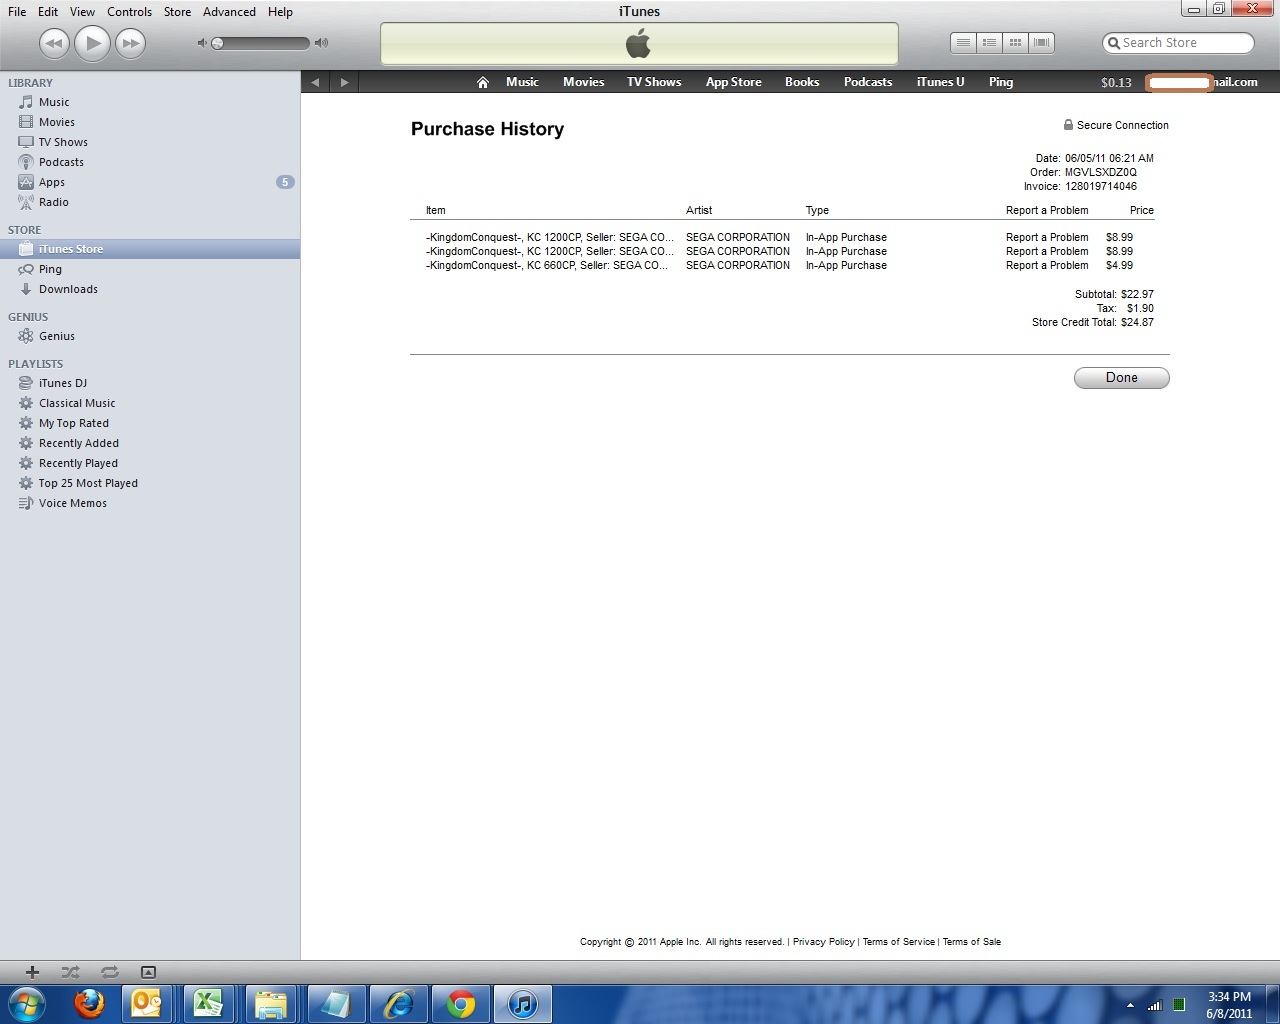The height and width of the screenshot is (1024, 1280).
Task: Open the Terms of Service link
Action: click(898, 942)
